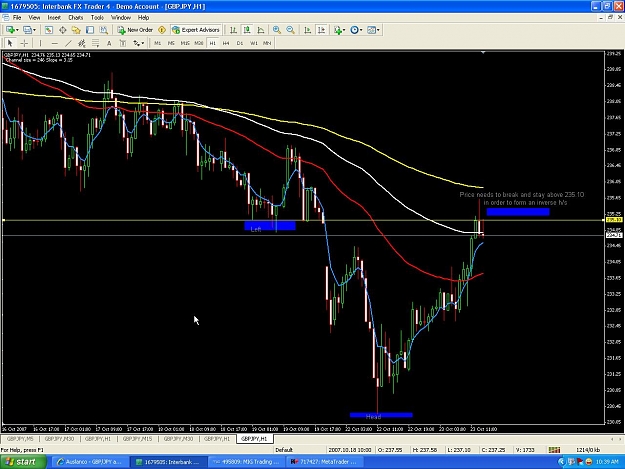625x469 pixels.
Task: Open the Help menu
Action: pyautogui.click(x=143, y=18)
